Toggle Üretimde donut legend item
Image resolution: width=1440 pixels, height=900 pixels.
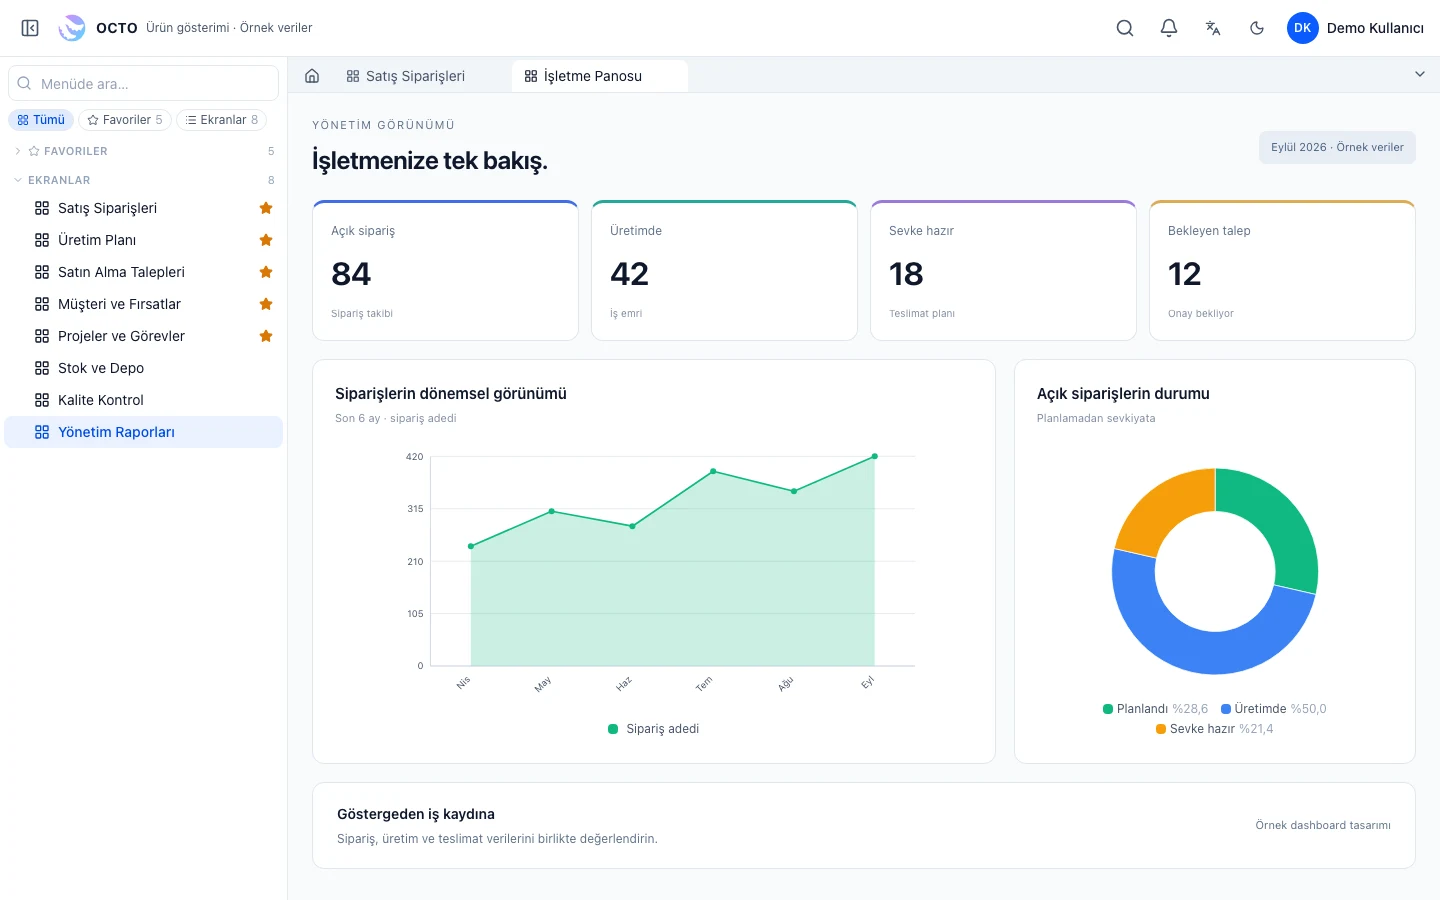point(1273,709)
